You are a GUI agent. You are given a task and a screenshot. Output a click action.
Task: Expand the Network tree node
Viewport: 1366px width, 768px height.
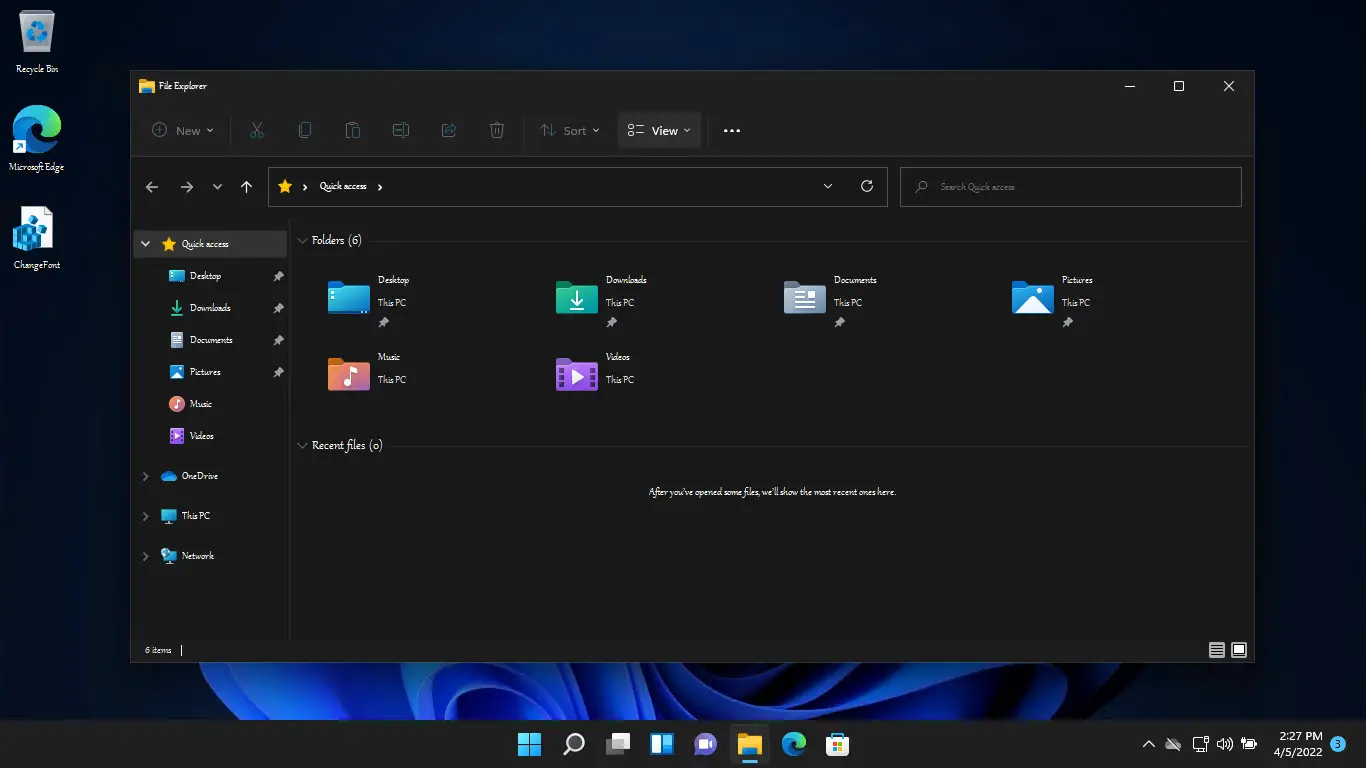coord(145,556)
